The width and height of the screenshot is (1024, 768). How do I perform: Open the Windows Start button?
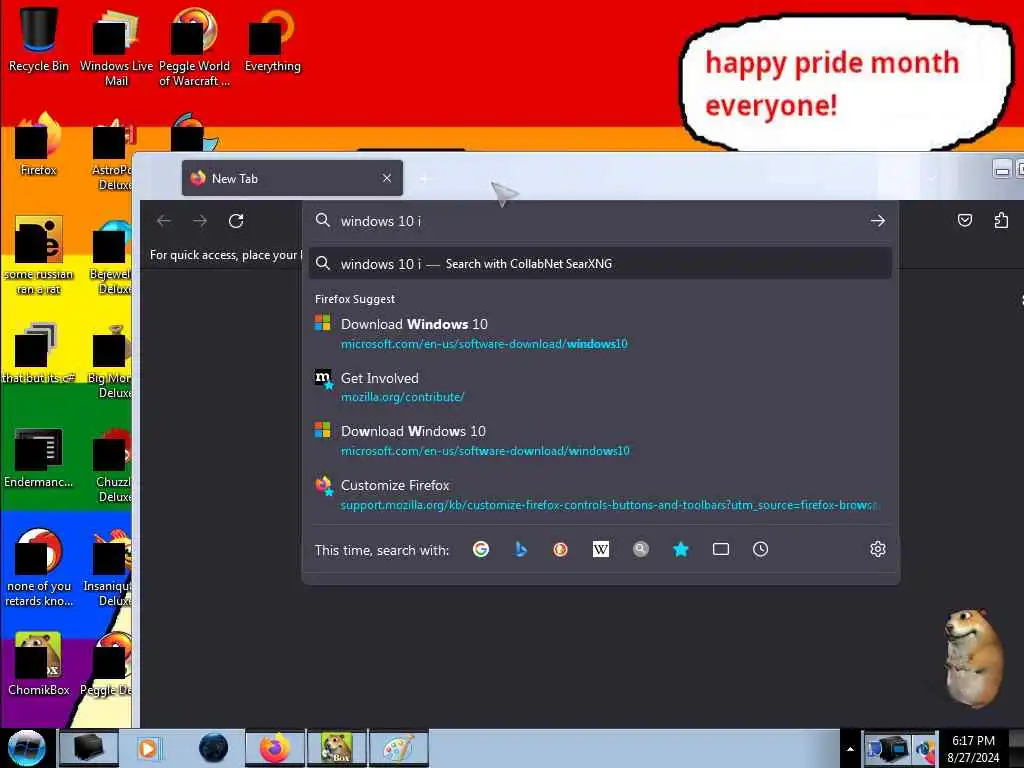[26, 748]
